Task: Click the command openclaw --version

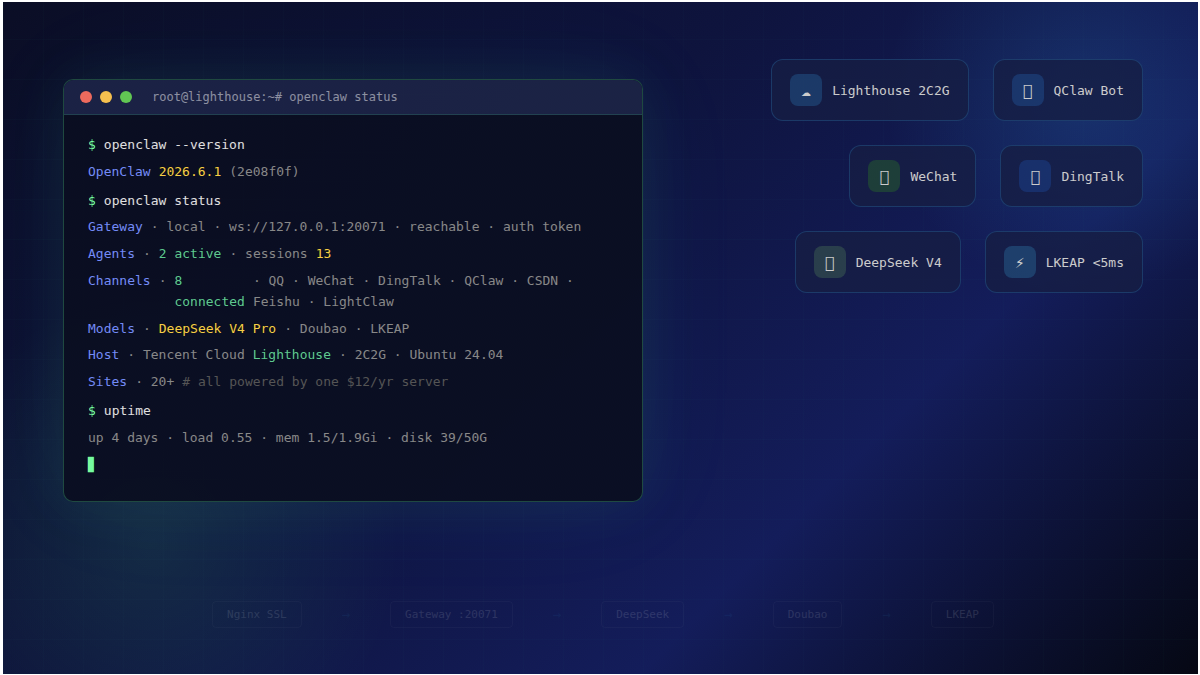Action: coord(174,145)
